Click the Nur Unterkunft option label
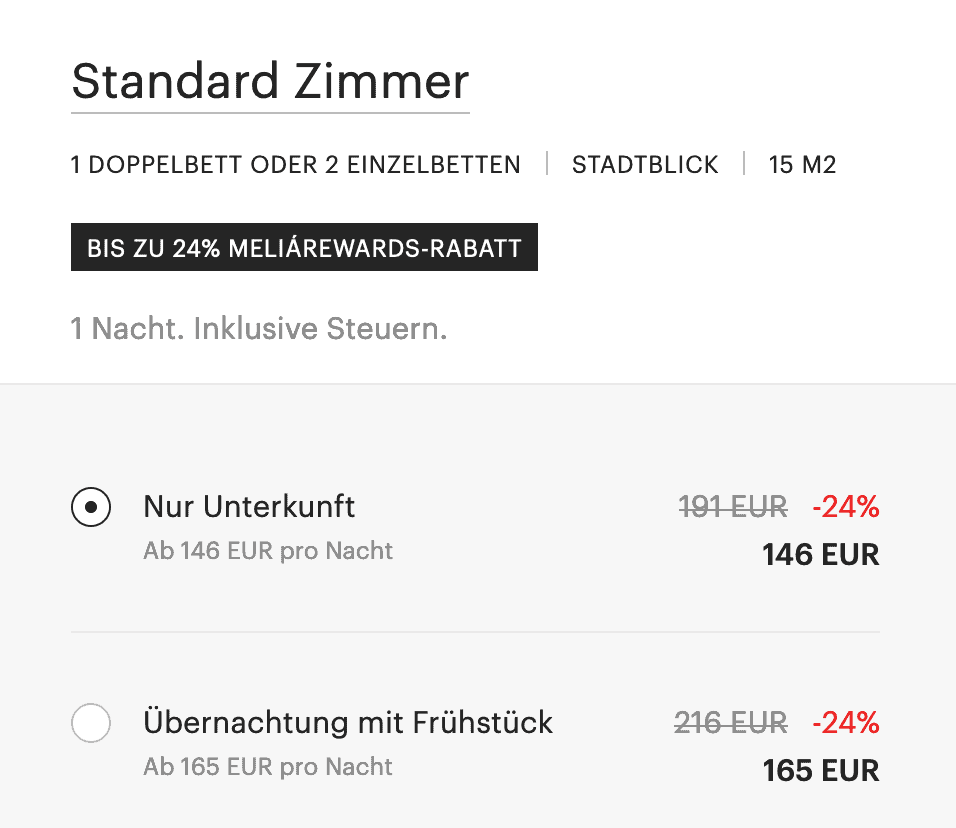The width and height of the screenshot is (956, 828). [249, 507]
